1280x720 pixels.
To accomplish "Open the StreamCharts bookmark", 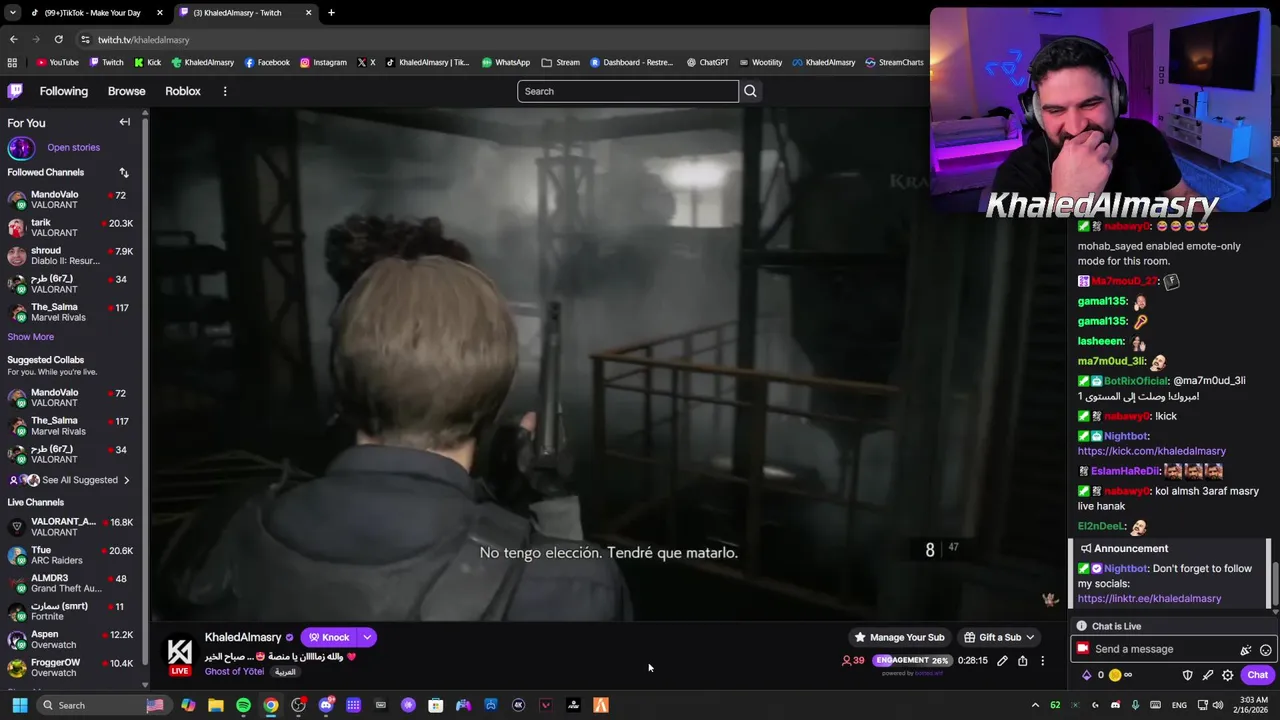I will coord(894,62).
